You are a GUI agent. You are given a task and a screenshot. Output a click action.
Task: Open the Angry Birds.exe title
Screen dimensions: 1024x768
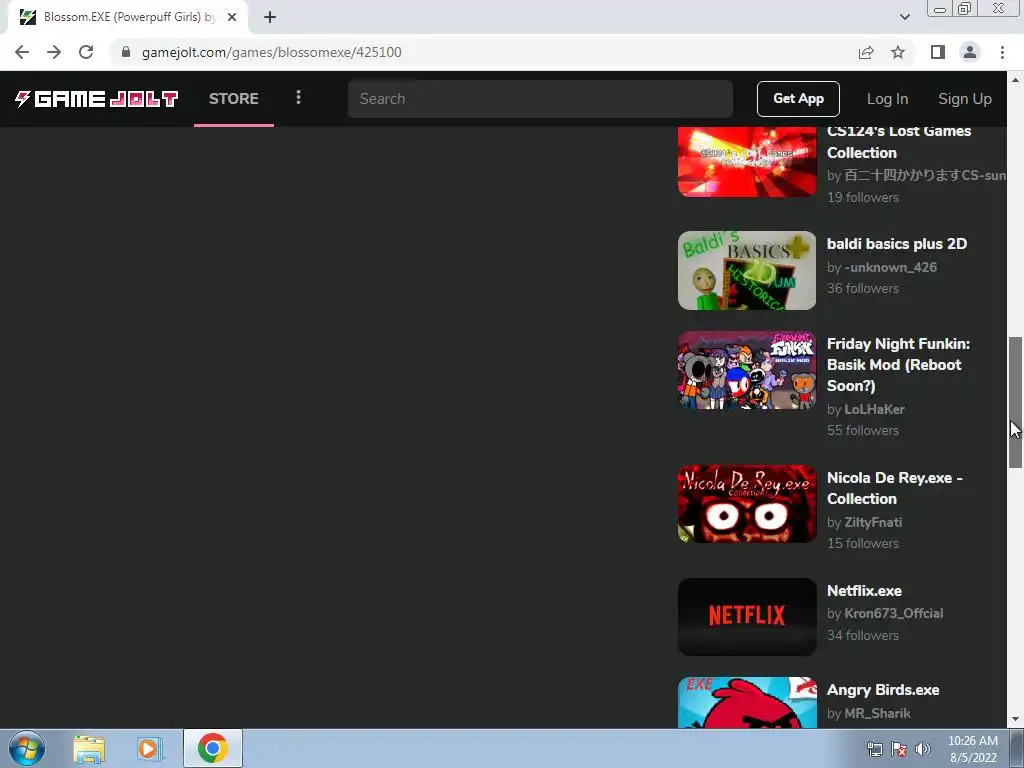[x=883, y=690]
